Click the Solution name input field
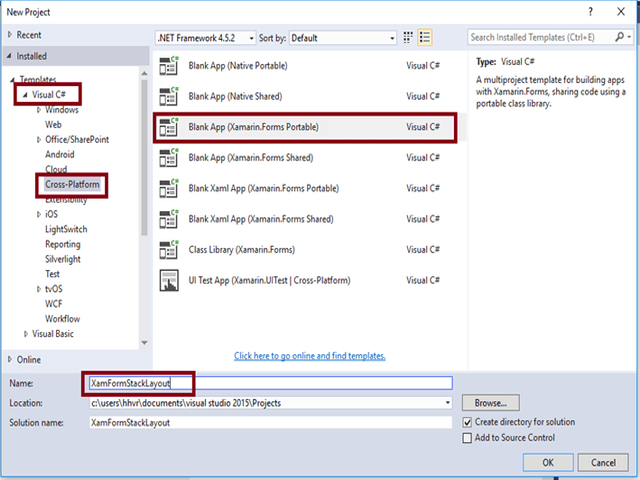Viewport: 640px width, 480px height. [x=271, y=422]
